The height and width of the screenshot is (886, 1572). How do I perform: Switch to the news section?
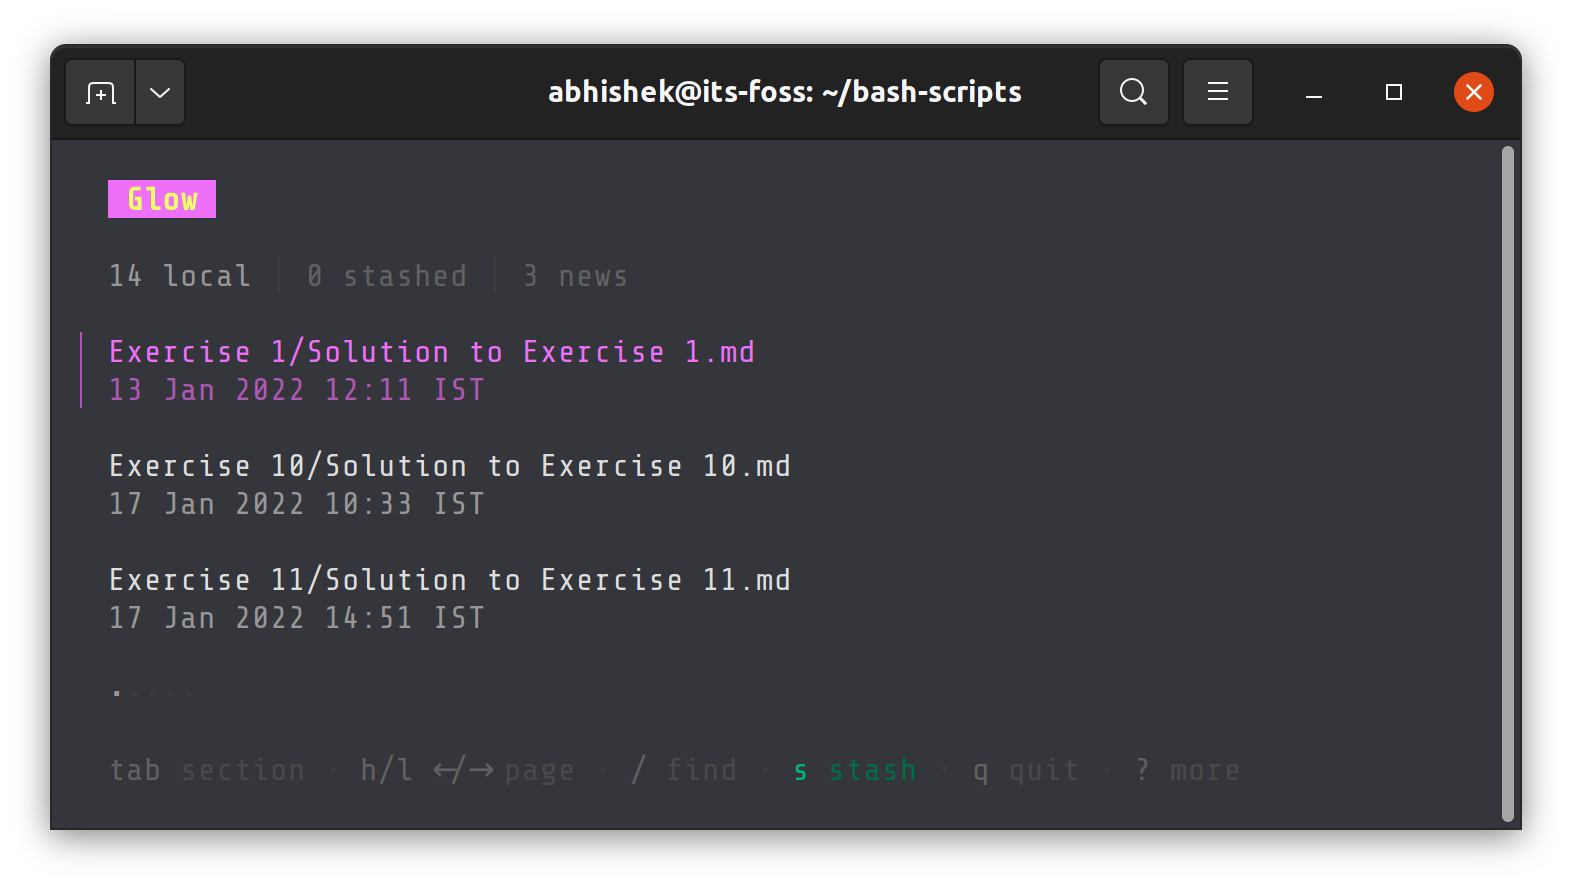point(575,276)
